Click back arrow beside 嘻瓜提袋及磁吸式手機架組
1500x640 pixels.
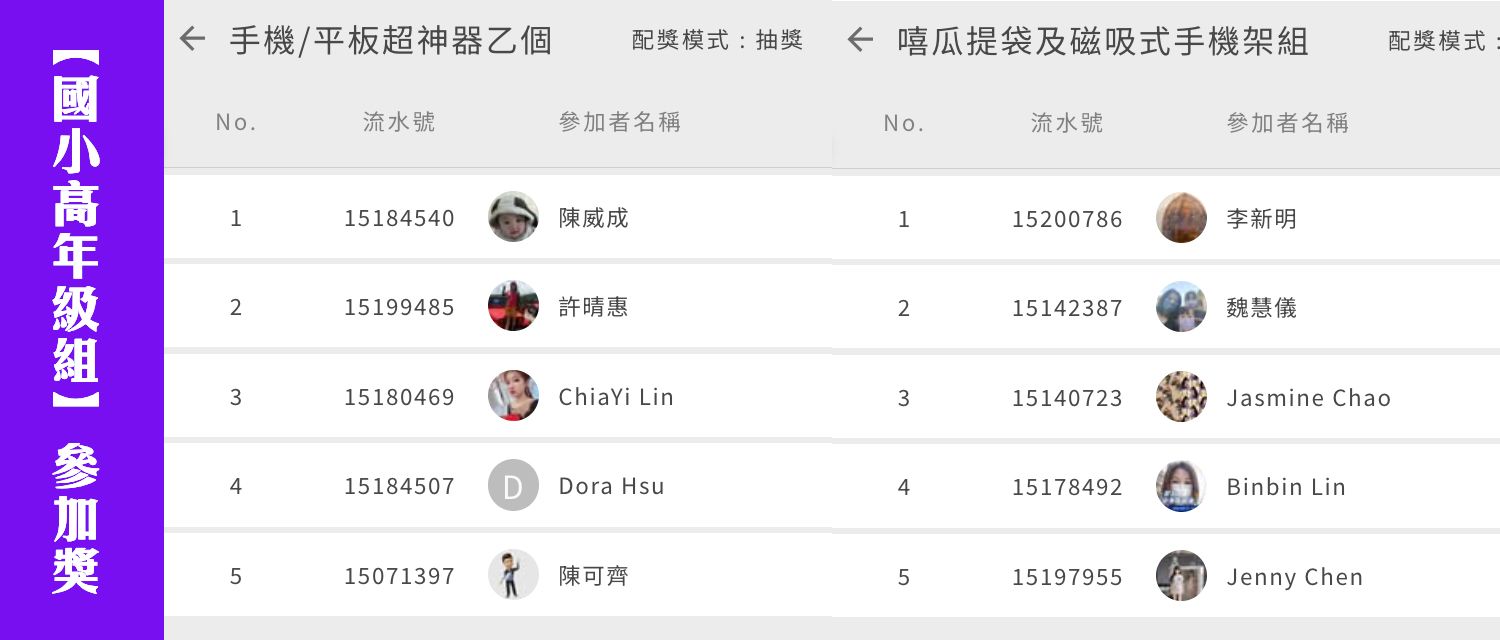[x=860, y=40]
